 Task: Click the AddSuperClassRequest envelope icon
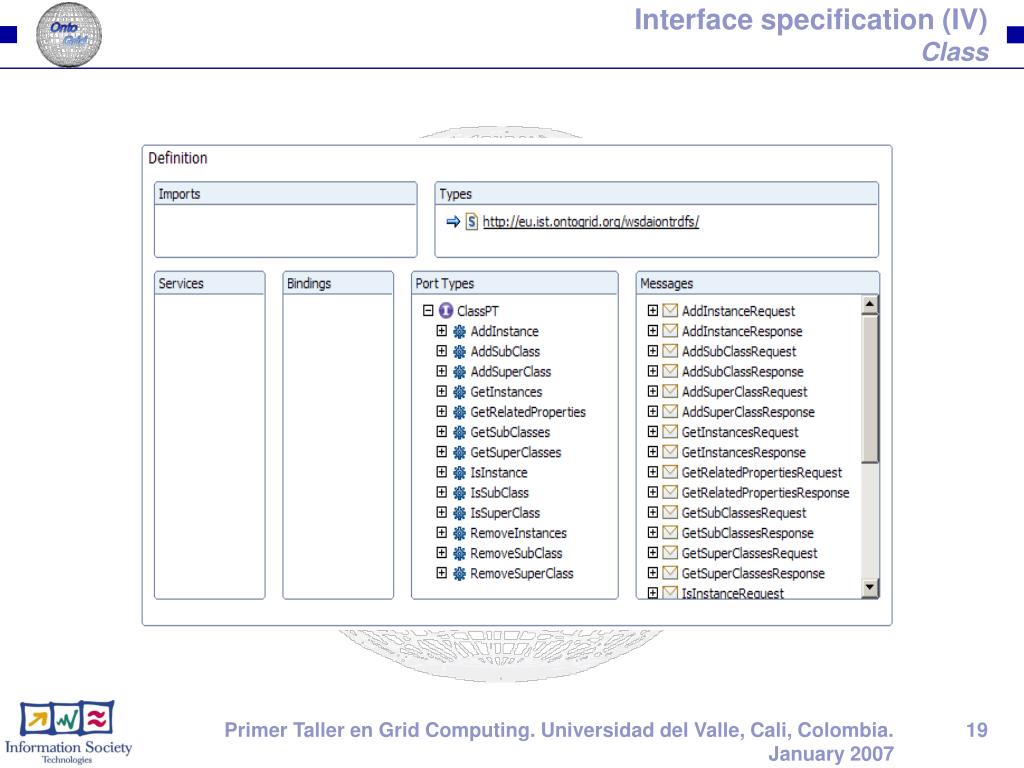670,392
